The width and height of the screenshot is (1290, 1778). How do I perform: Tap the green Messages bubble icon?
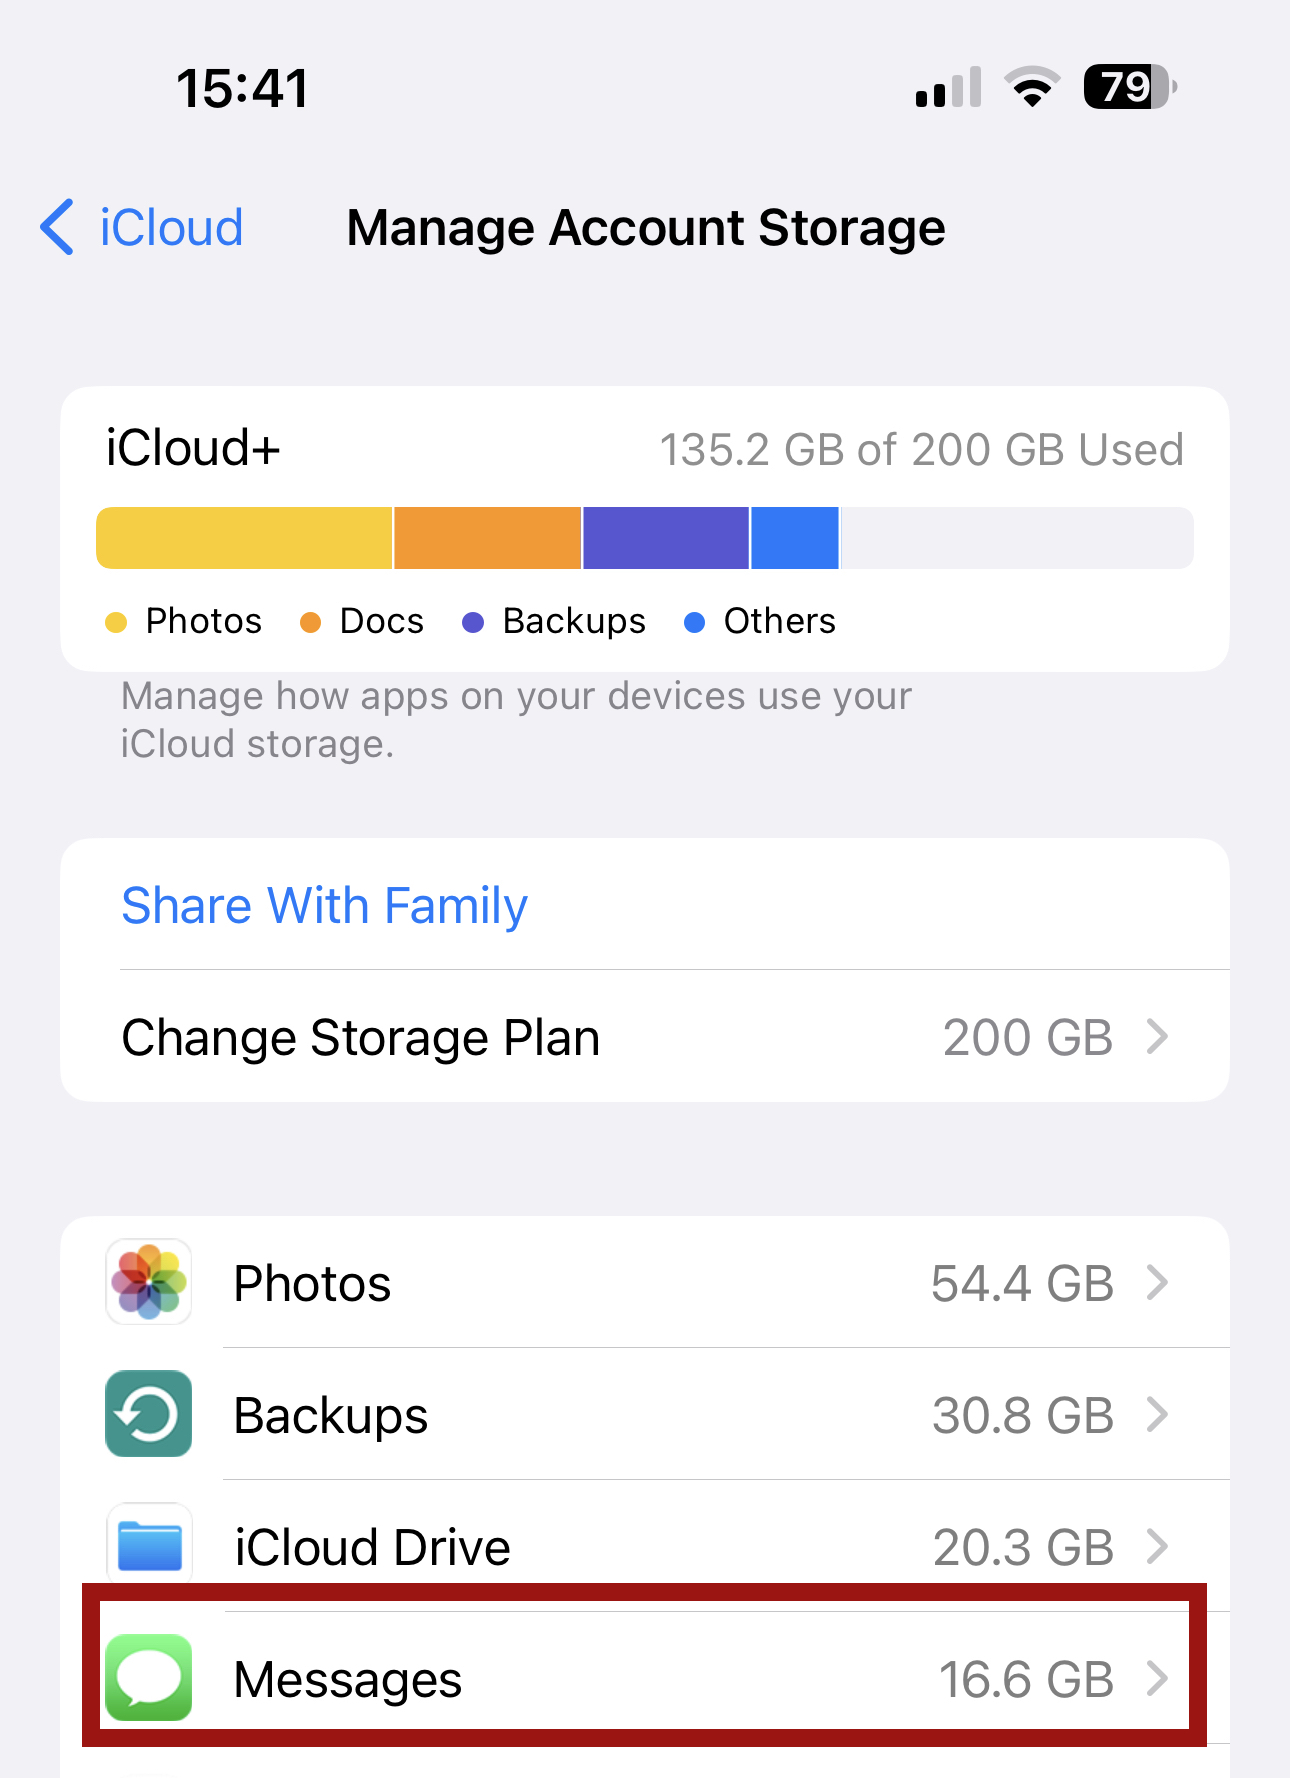point(149,1678)
